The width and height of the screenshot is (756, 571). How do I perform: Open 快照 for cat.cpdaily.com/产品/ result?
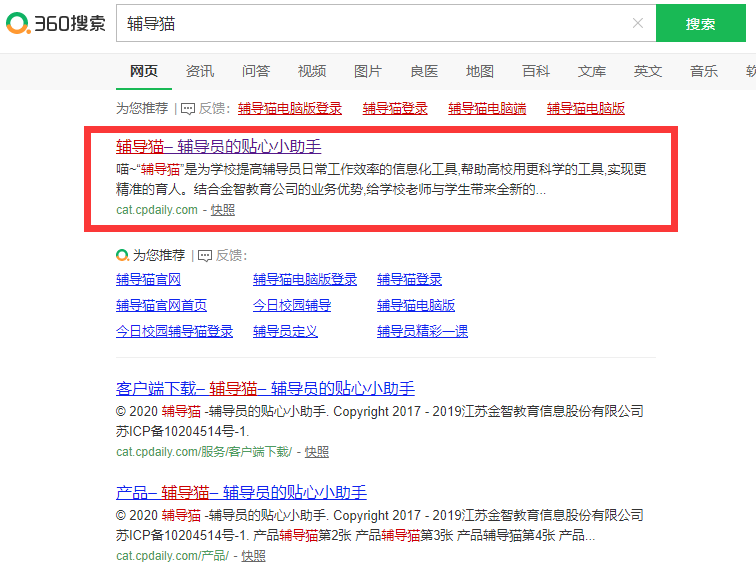tap(254, 556)
